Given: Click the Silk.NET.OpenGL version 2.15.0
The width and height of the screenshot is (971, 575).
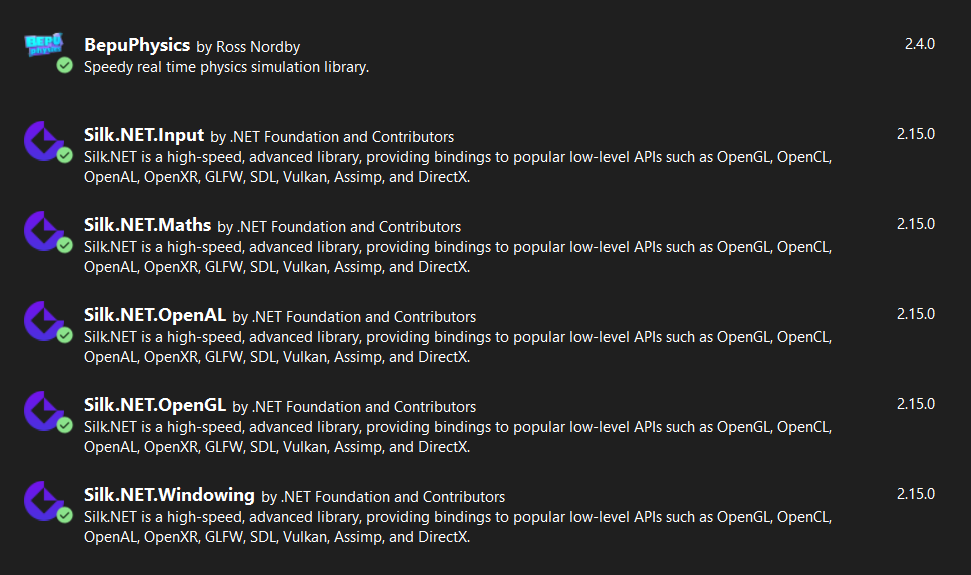Looking at the screenshot, I should click(915, 404).
